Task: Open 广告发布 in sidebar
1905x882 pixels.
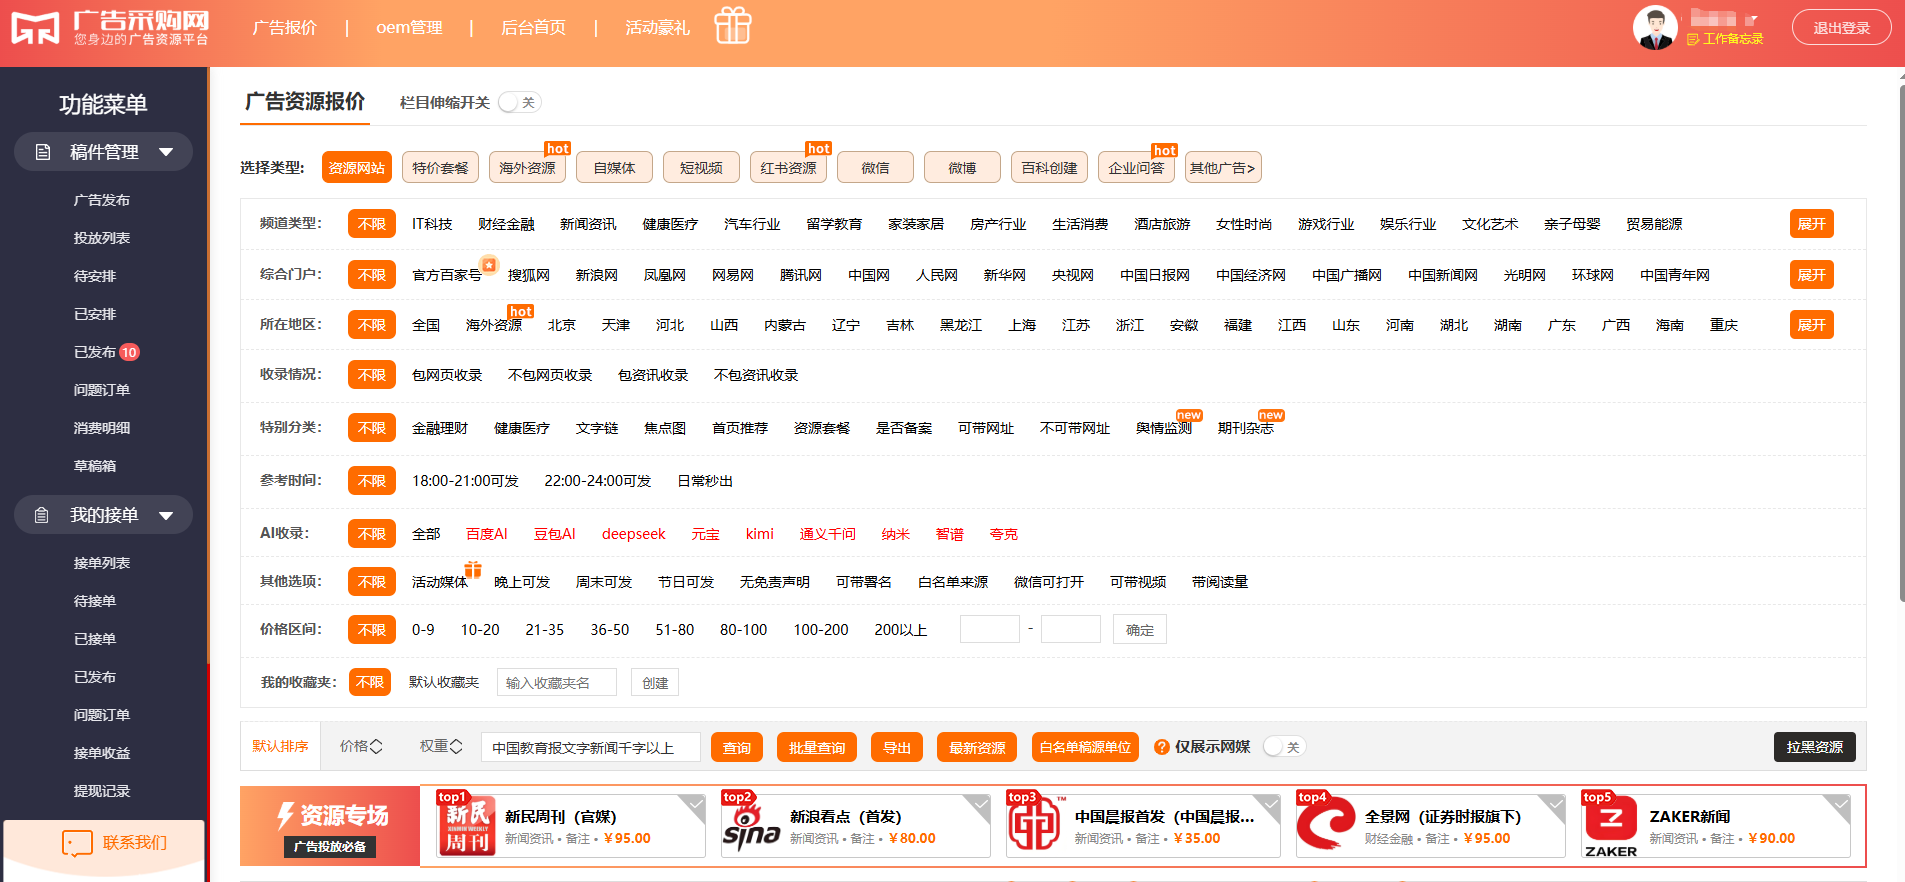Action: coord(102,200)
